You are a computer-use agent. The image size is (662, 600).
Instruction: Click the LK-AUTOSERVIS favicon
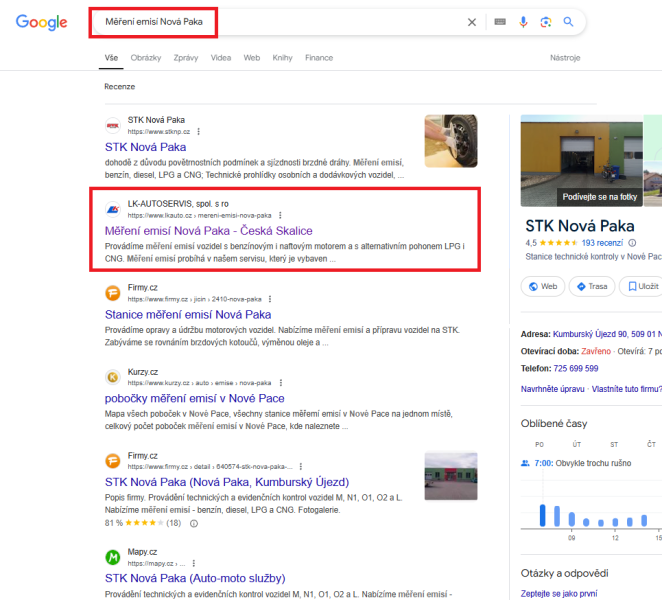[x=113, y=209]
